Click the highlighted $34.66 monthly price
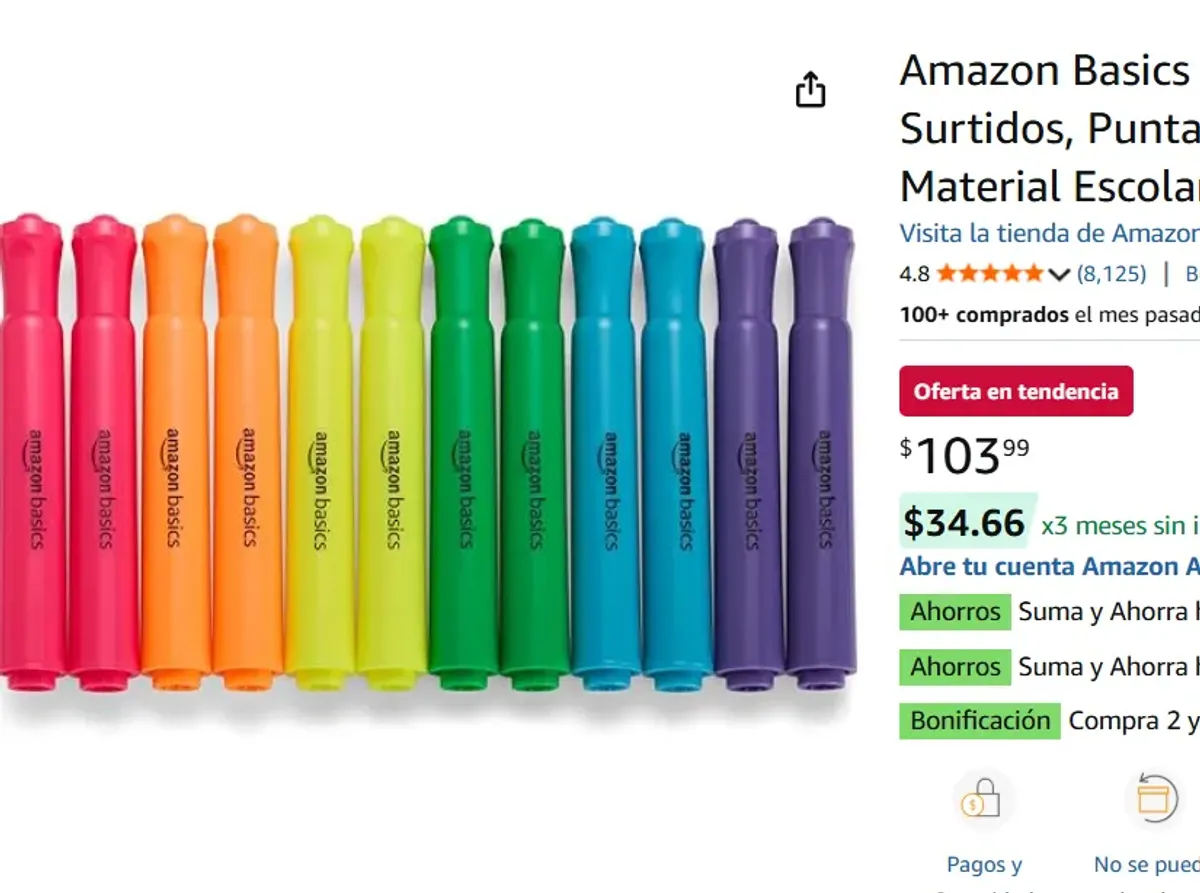 point(964,523)
